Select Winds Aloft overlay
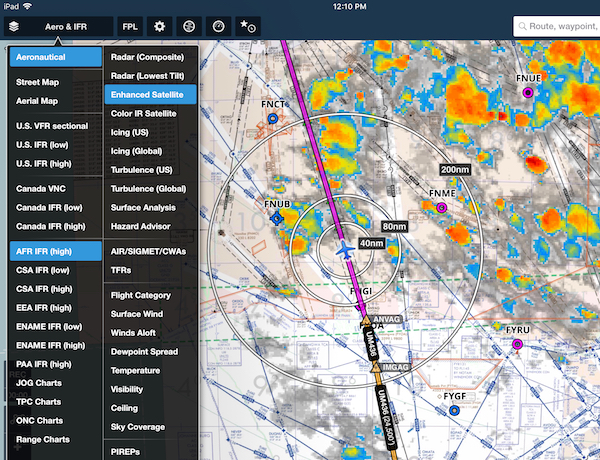 point(139,332)
